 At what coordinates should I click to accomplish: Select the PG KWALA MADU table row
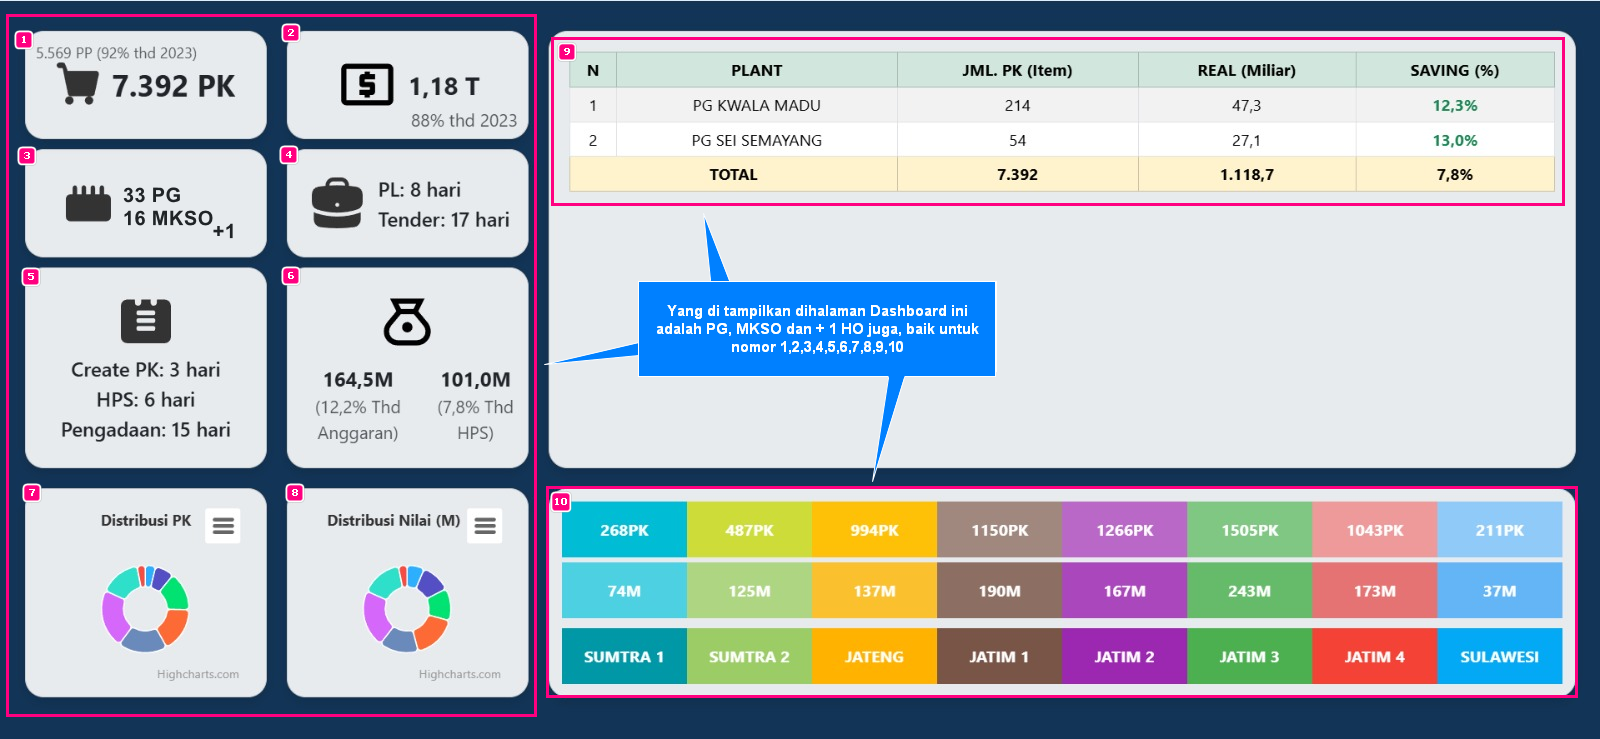tap(756, 105)
